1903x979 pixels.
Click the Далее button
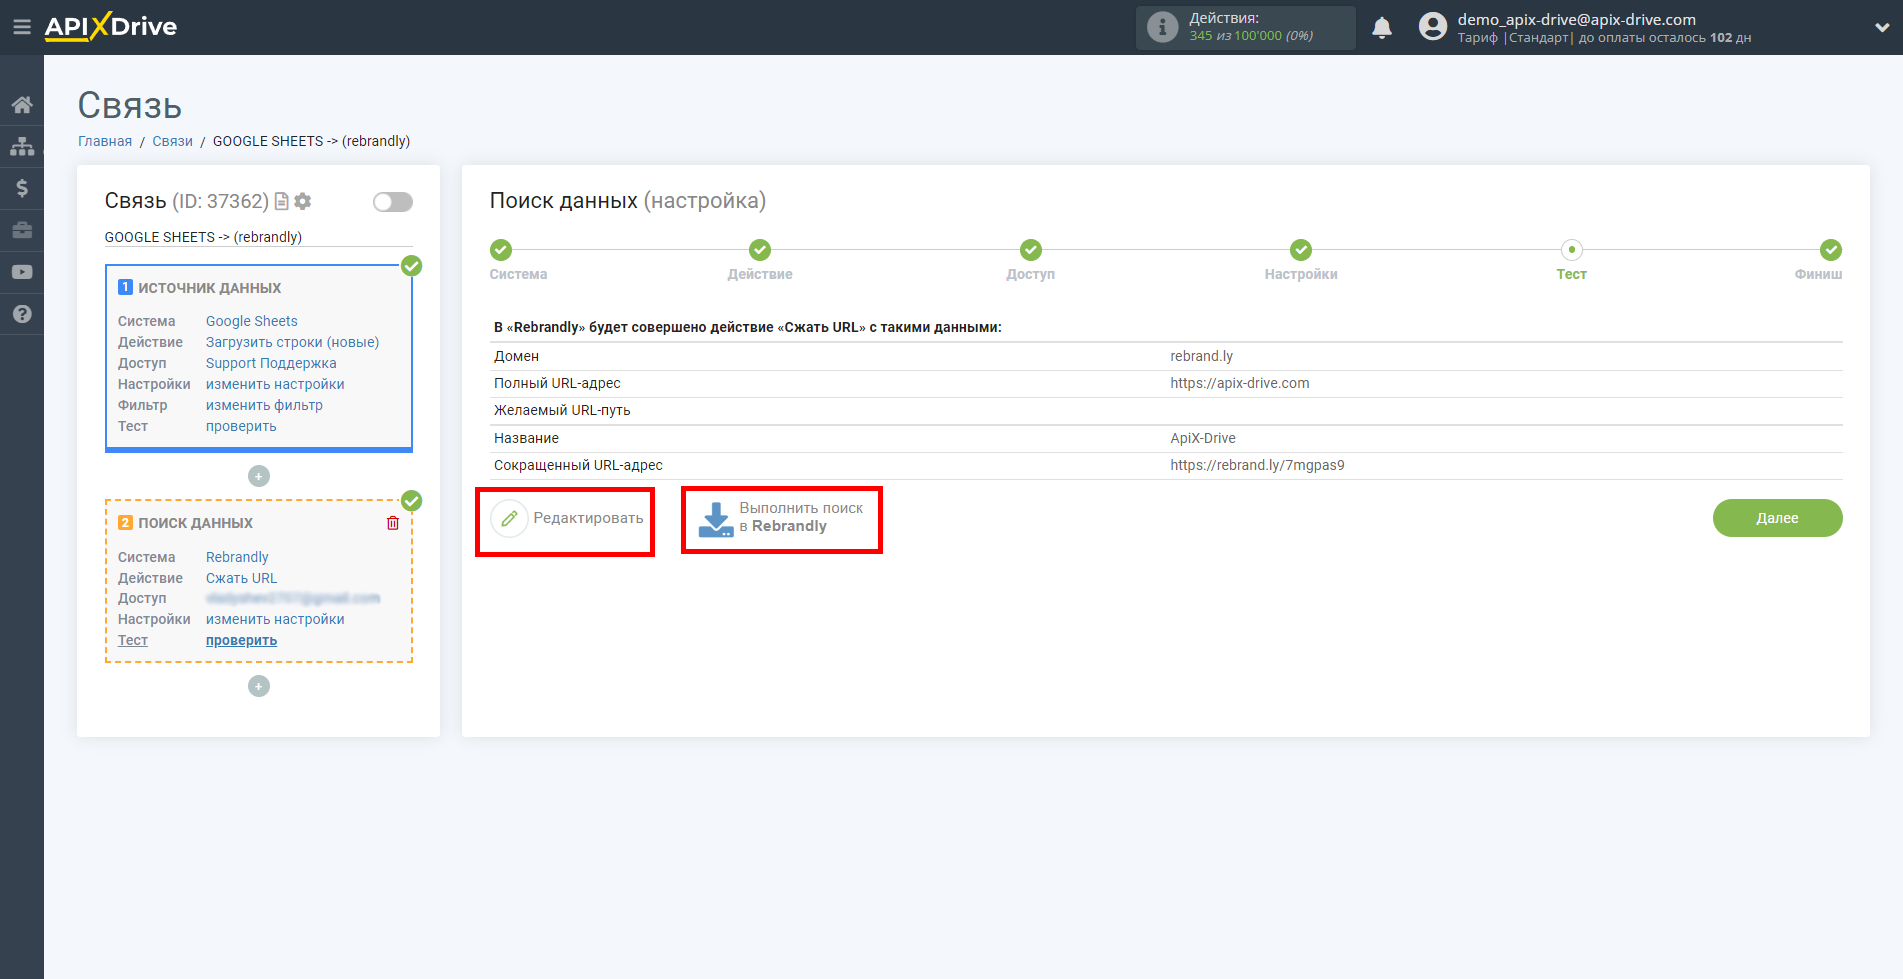pyautogui.click(x=1777, y=518)
